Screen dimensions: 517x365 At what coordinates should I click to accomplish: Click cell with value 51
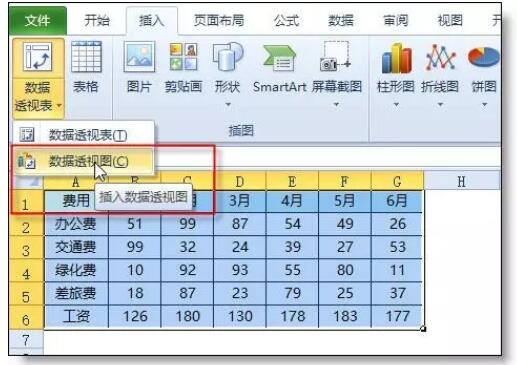(x=135, y=224)
